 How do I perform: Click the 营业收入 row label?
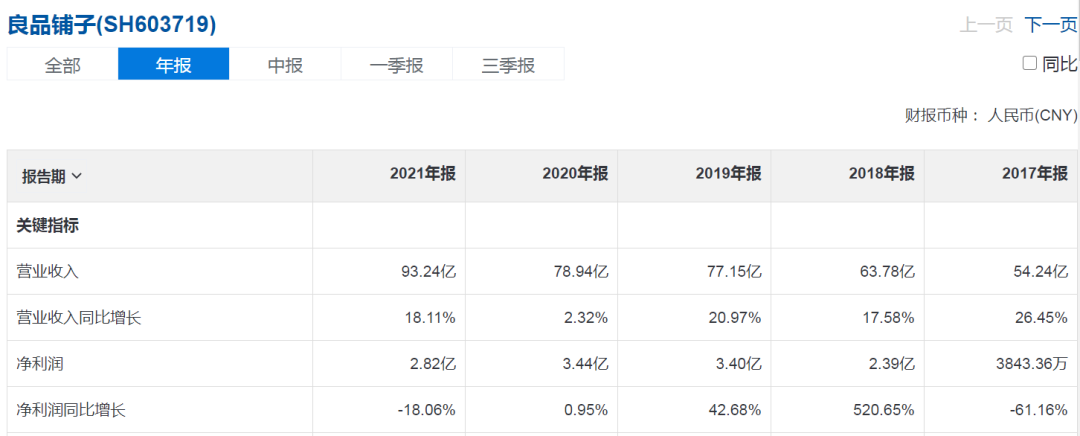[48, 271]
